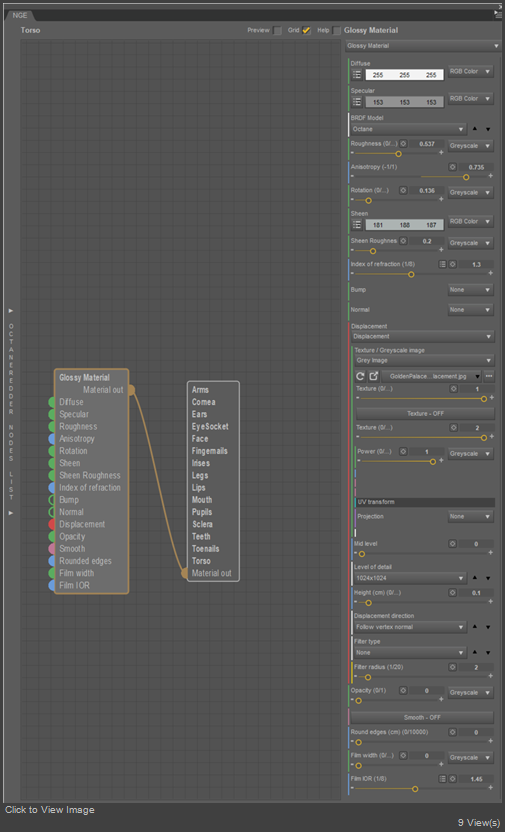Reset the Index of refraction value icon
Viewport: 505px width, 832px height.
click(x=452, y=264)
